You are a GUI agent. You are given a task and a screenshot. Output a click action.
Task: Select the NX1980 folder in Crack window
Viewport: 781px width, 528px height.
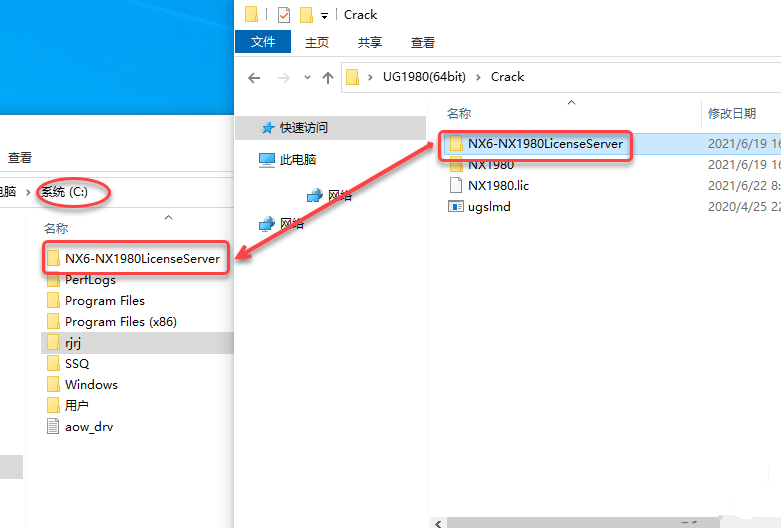[x=491, y=165]
